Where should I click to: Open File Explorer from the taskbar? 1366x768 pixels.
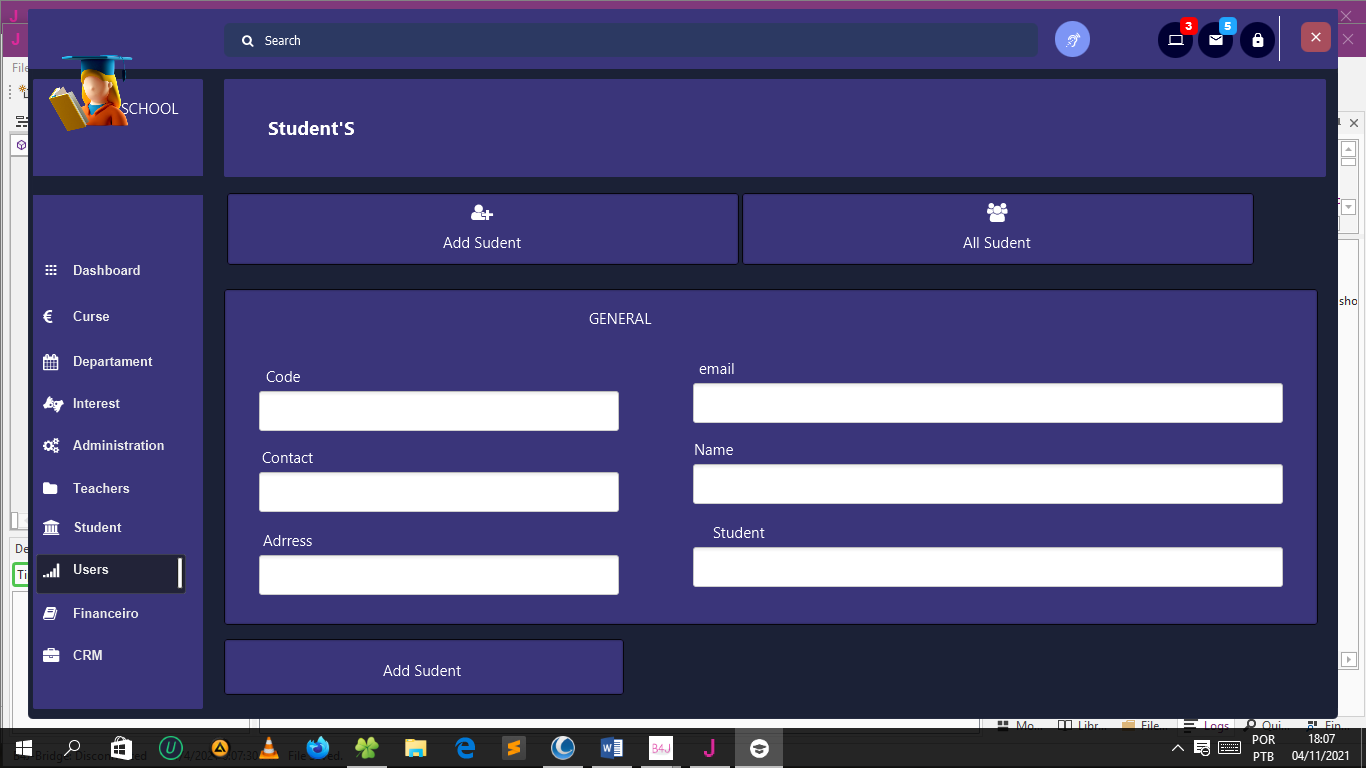point(416,748)
